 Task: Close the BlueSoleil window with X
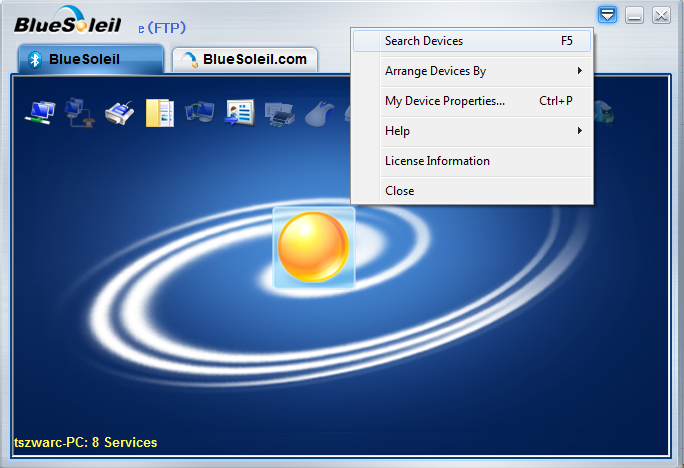click(661, 15)
